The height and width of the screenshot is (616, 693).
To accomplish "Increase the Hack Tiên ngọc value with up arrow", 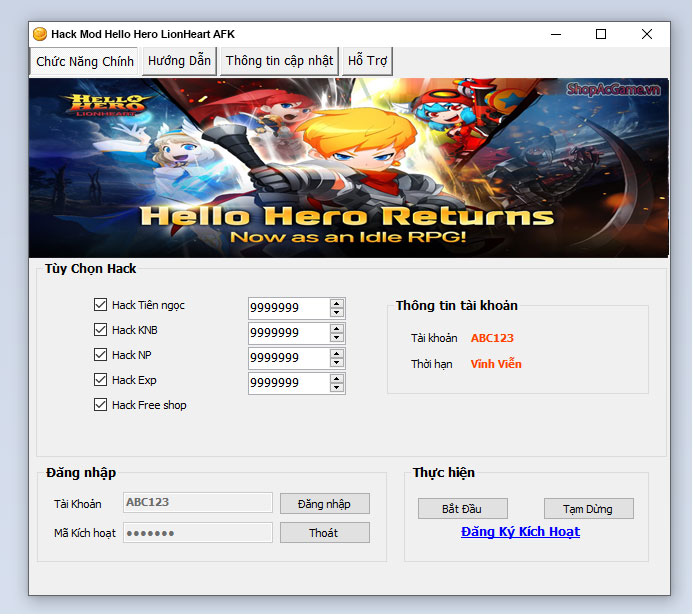I will [337, 304].
